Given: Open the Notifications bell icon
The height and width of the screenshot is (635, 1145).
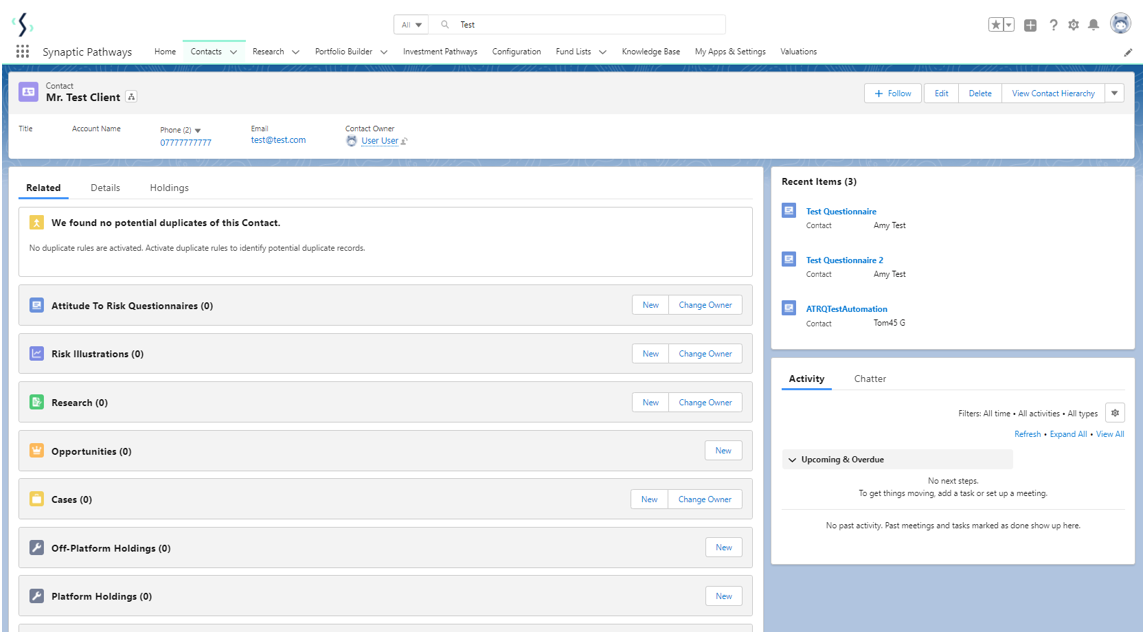Looking at the screenshot, I should point(1093,25).
